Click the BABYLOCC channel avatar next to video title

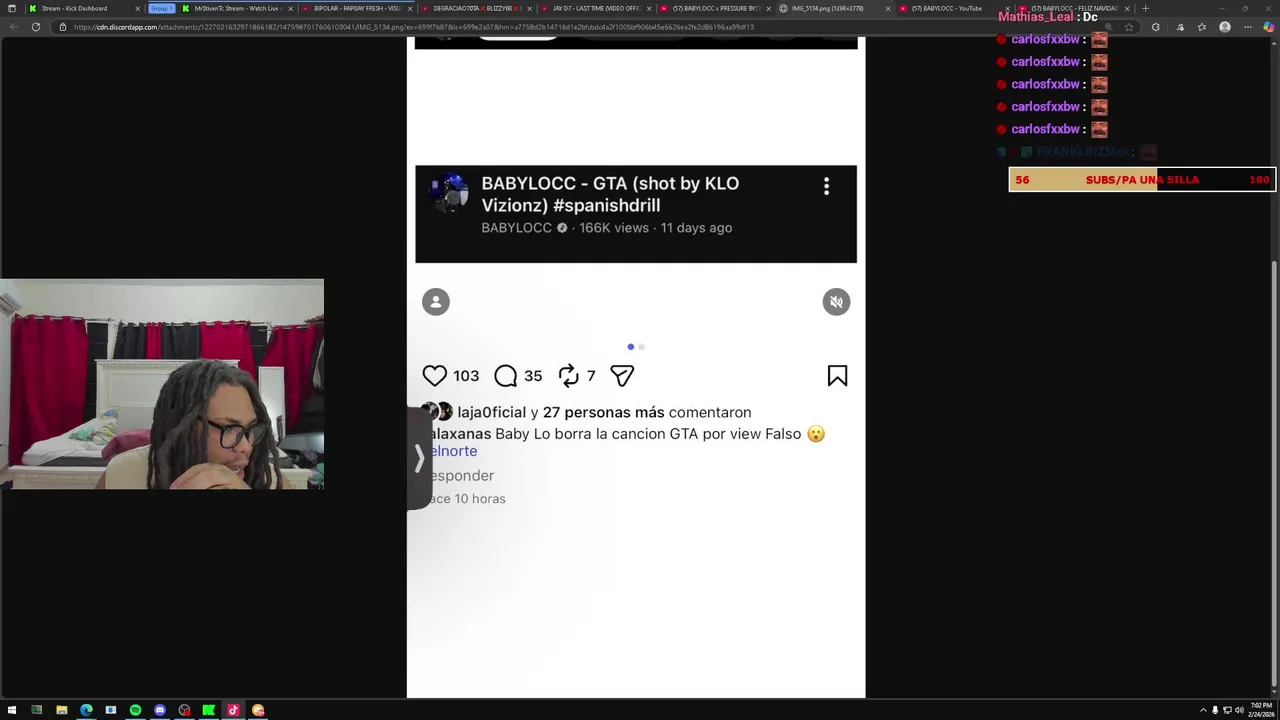pos(448,192)
